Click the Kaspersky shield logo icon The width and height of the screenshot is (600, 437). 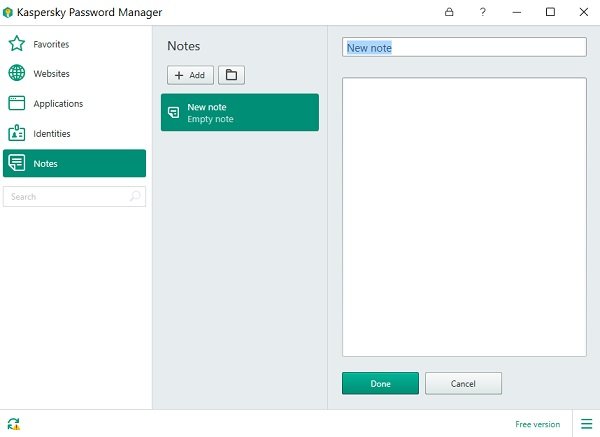tap(8, 12)
